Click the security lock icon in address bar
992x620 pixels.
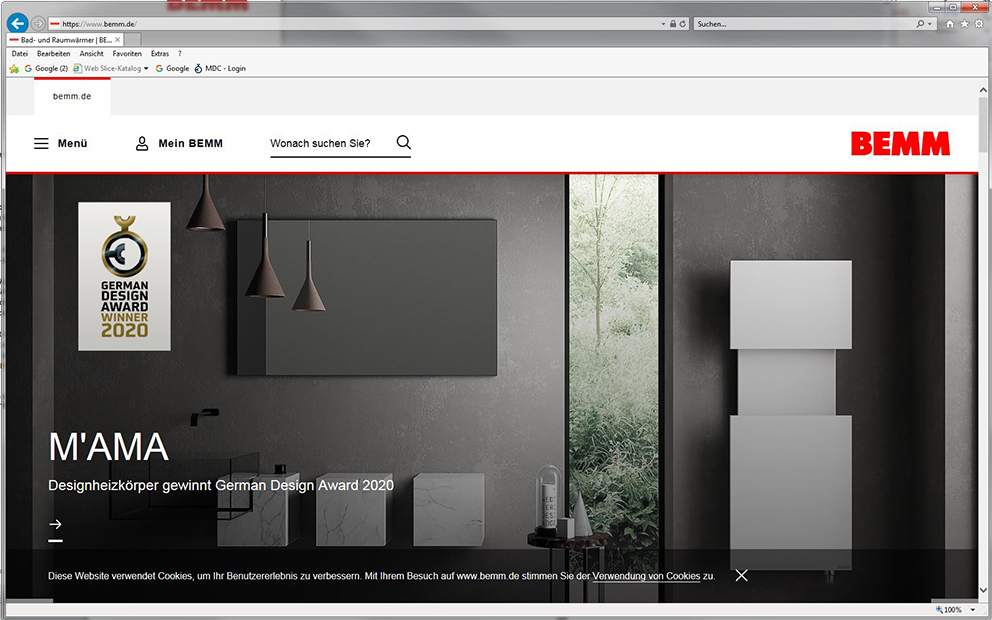(673, 24)
